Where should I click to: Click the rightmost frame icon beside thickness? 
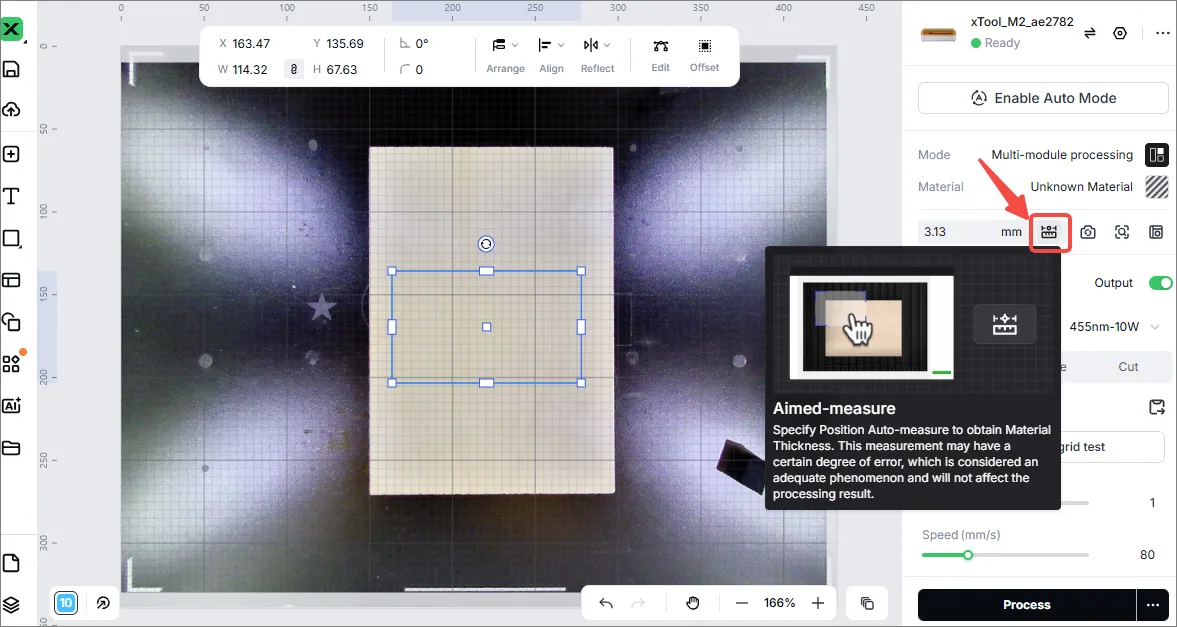(1157, 232)
